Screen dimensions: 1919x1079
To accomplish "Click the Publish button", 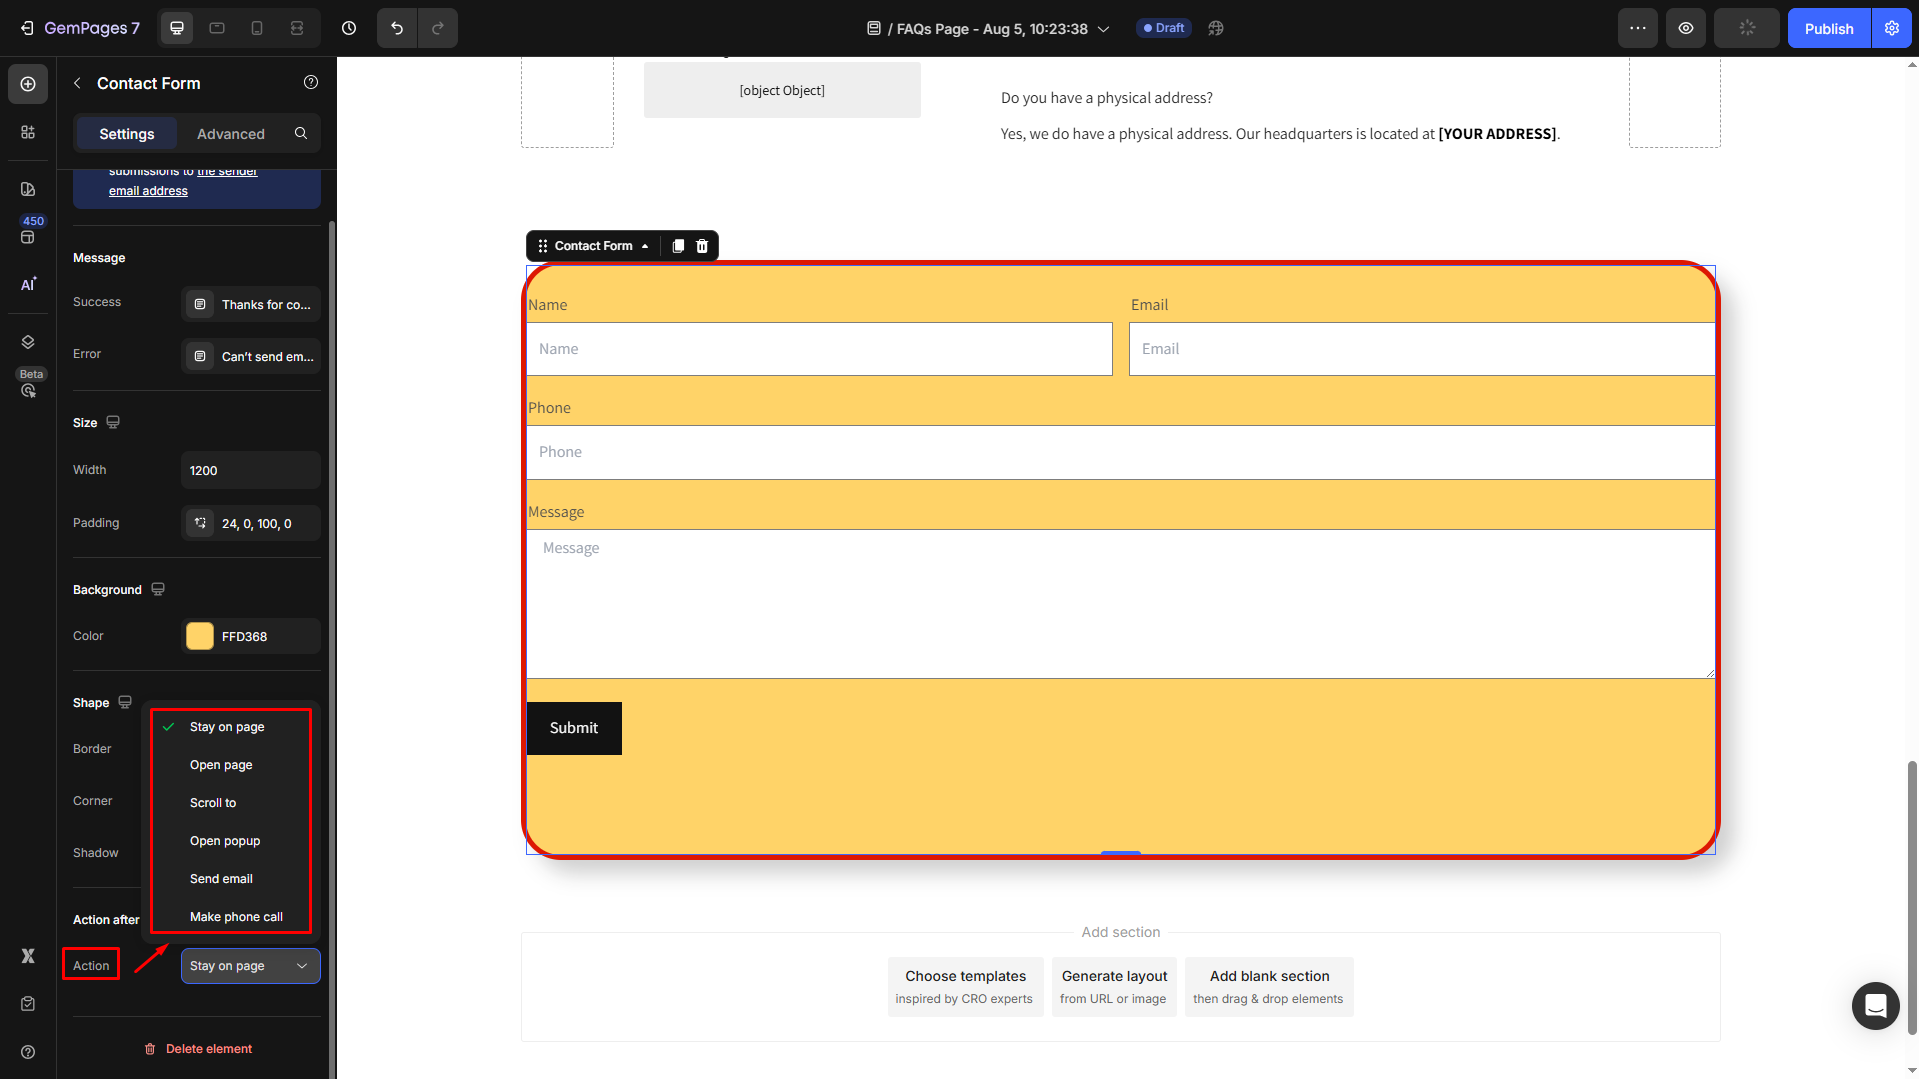I will tap(1828, 28).
